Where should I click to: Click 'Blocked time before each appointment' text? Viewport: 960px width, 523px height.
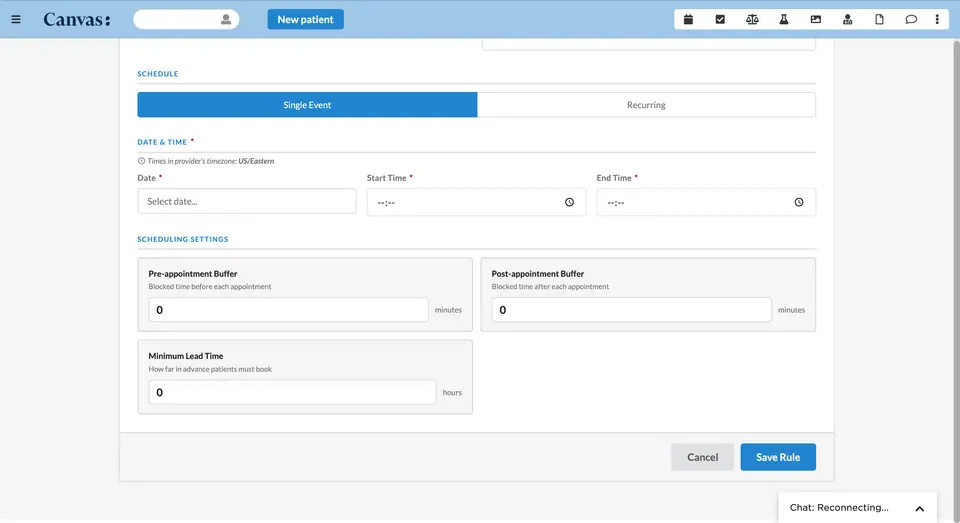(209, 287)
